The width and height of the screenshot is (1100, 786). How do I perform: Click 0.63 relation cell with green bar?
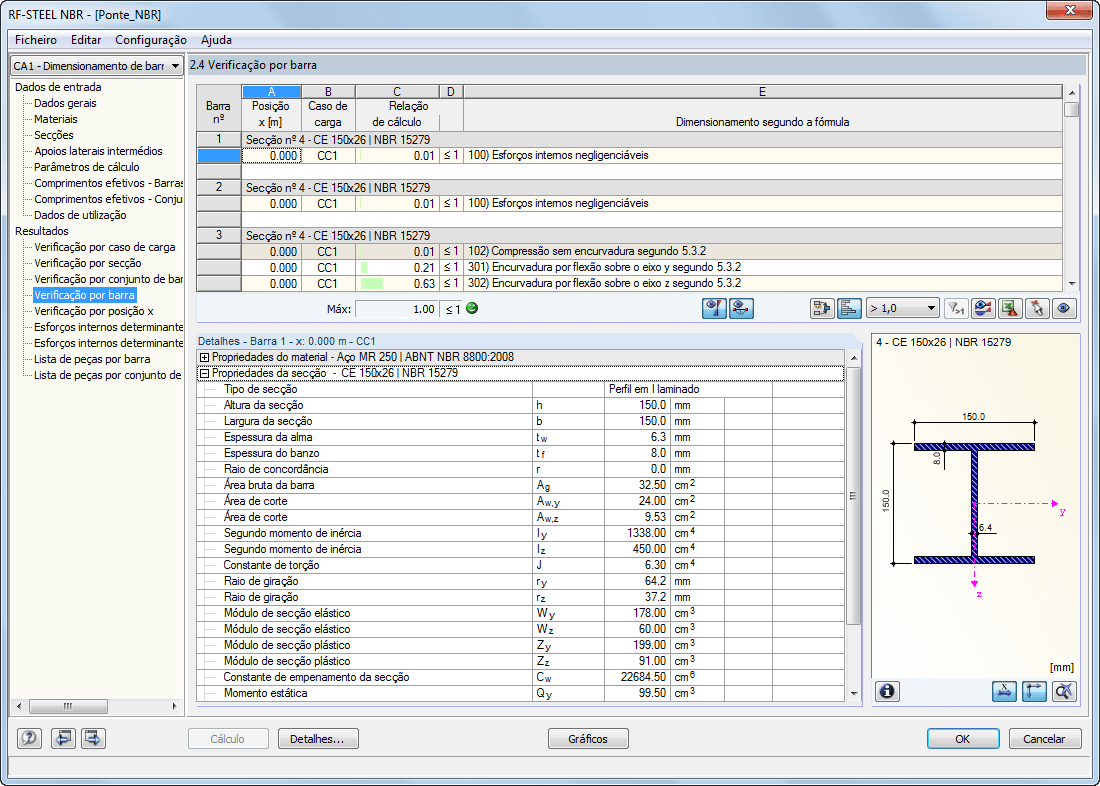397,284
